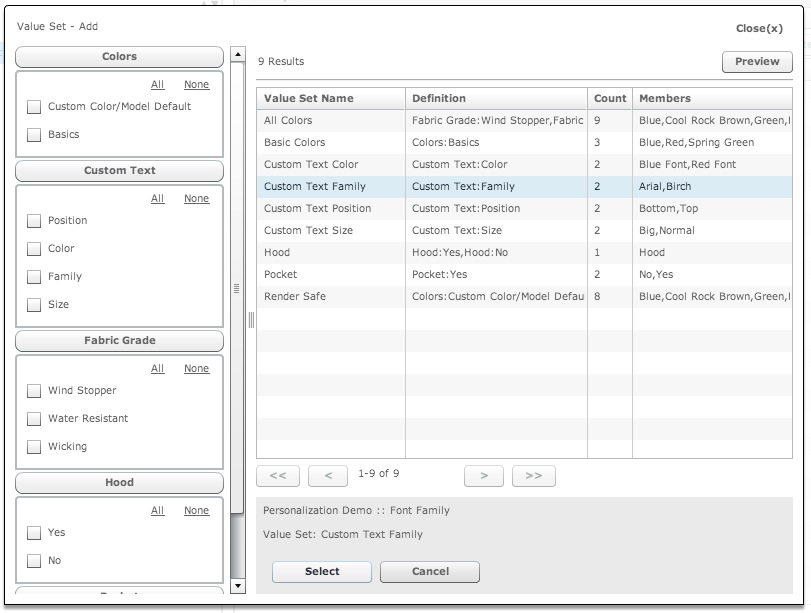
Task: Click the last page pagination arrow
Action: [x=533, y=475]
